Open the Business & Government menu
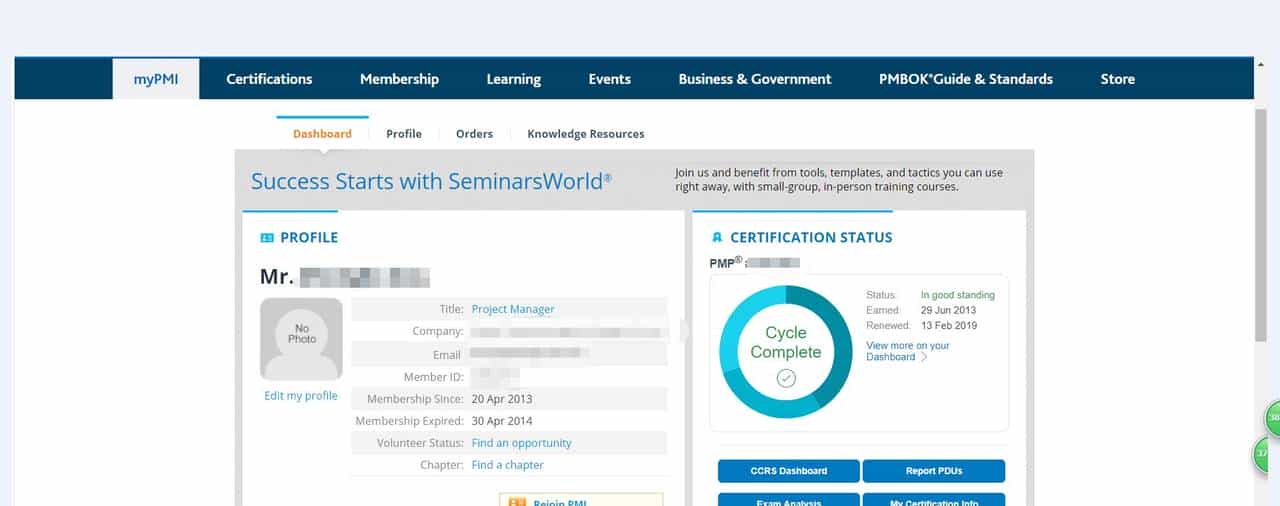The width and height of the screenshot is (1280, 506). (754, 79)
